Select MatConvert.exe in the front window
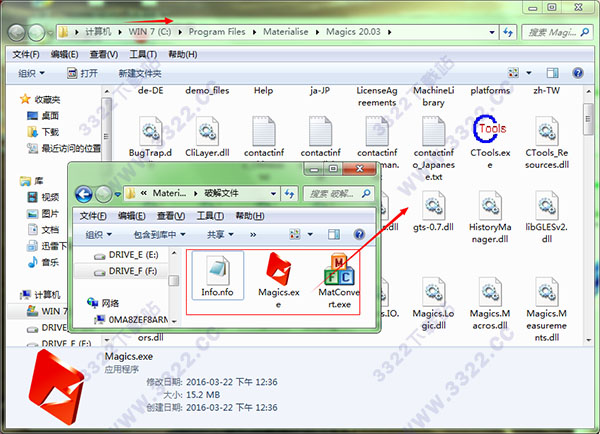 [339, 281]
